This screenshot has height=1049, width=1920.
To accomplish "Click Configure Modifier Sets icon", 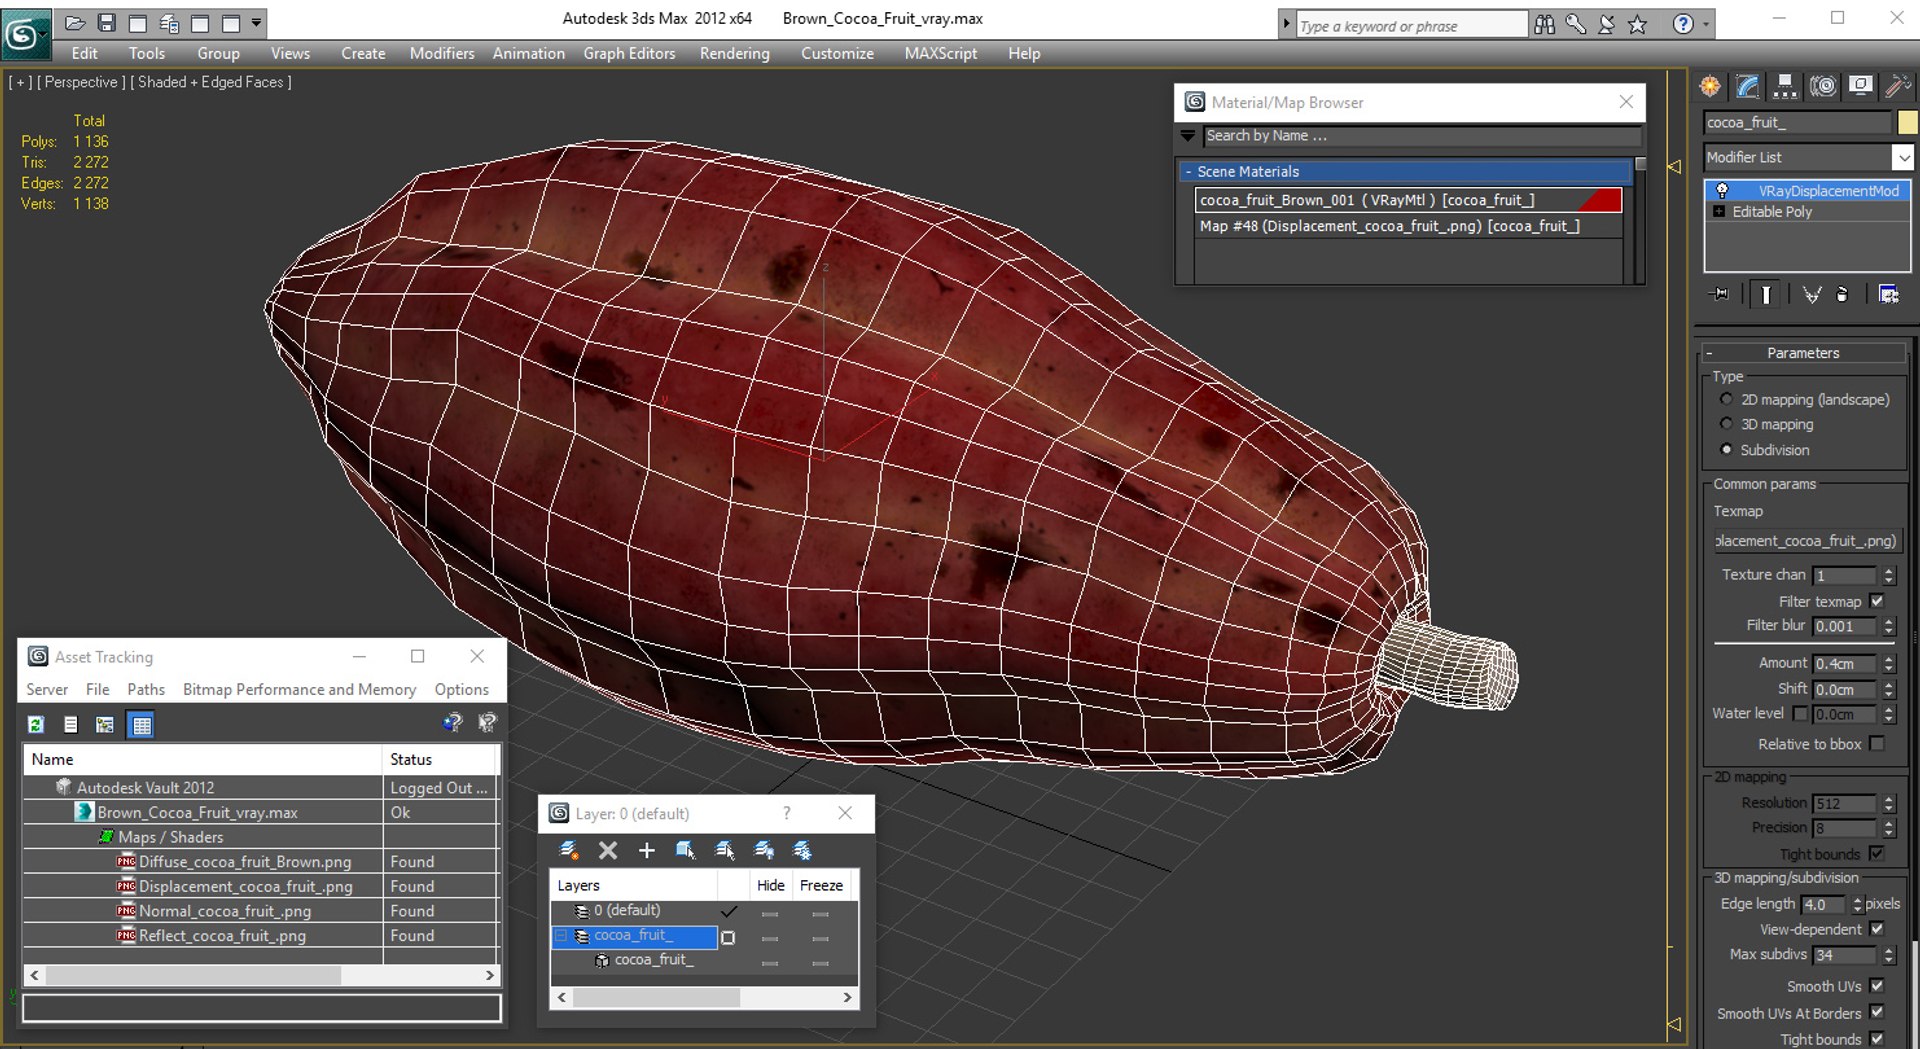I will [1888, 294].
